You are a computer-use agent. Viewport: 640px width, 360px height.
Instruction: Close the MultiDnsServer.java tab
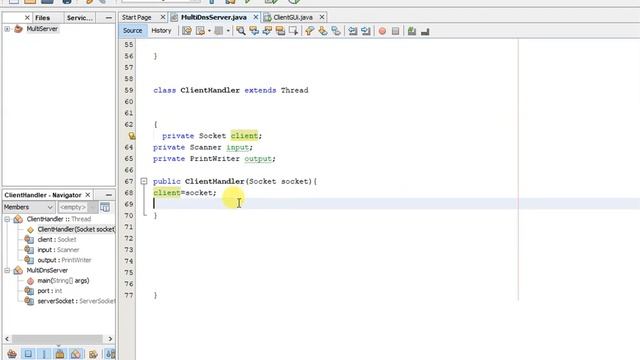(256, 17)
